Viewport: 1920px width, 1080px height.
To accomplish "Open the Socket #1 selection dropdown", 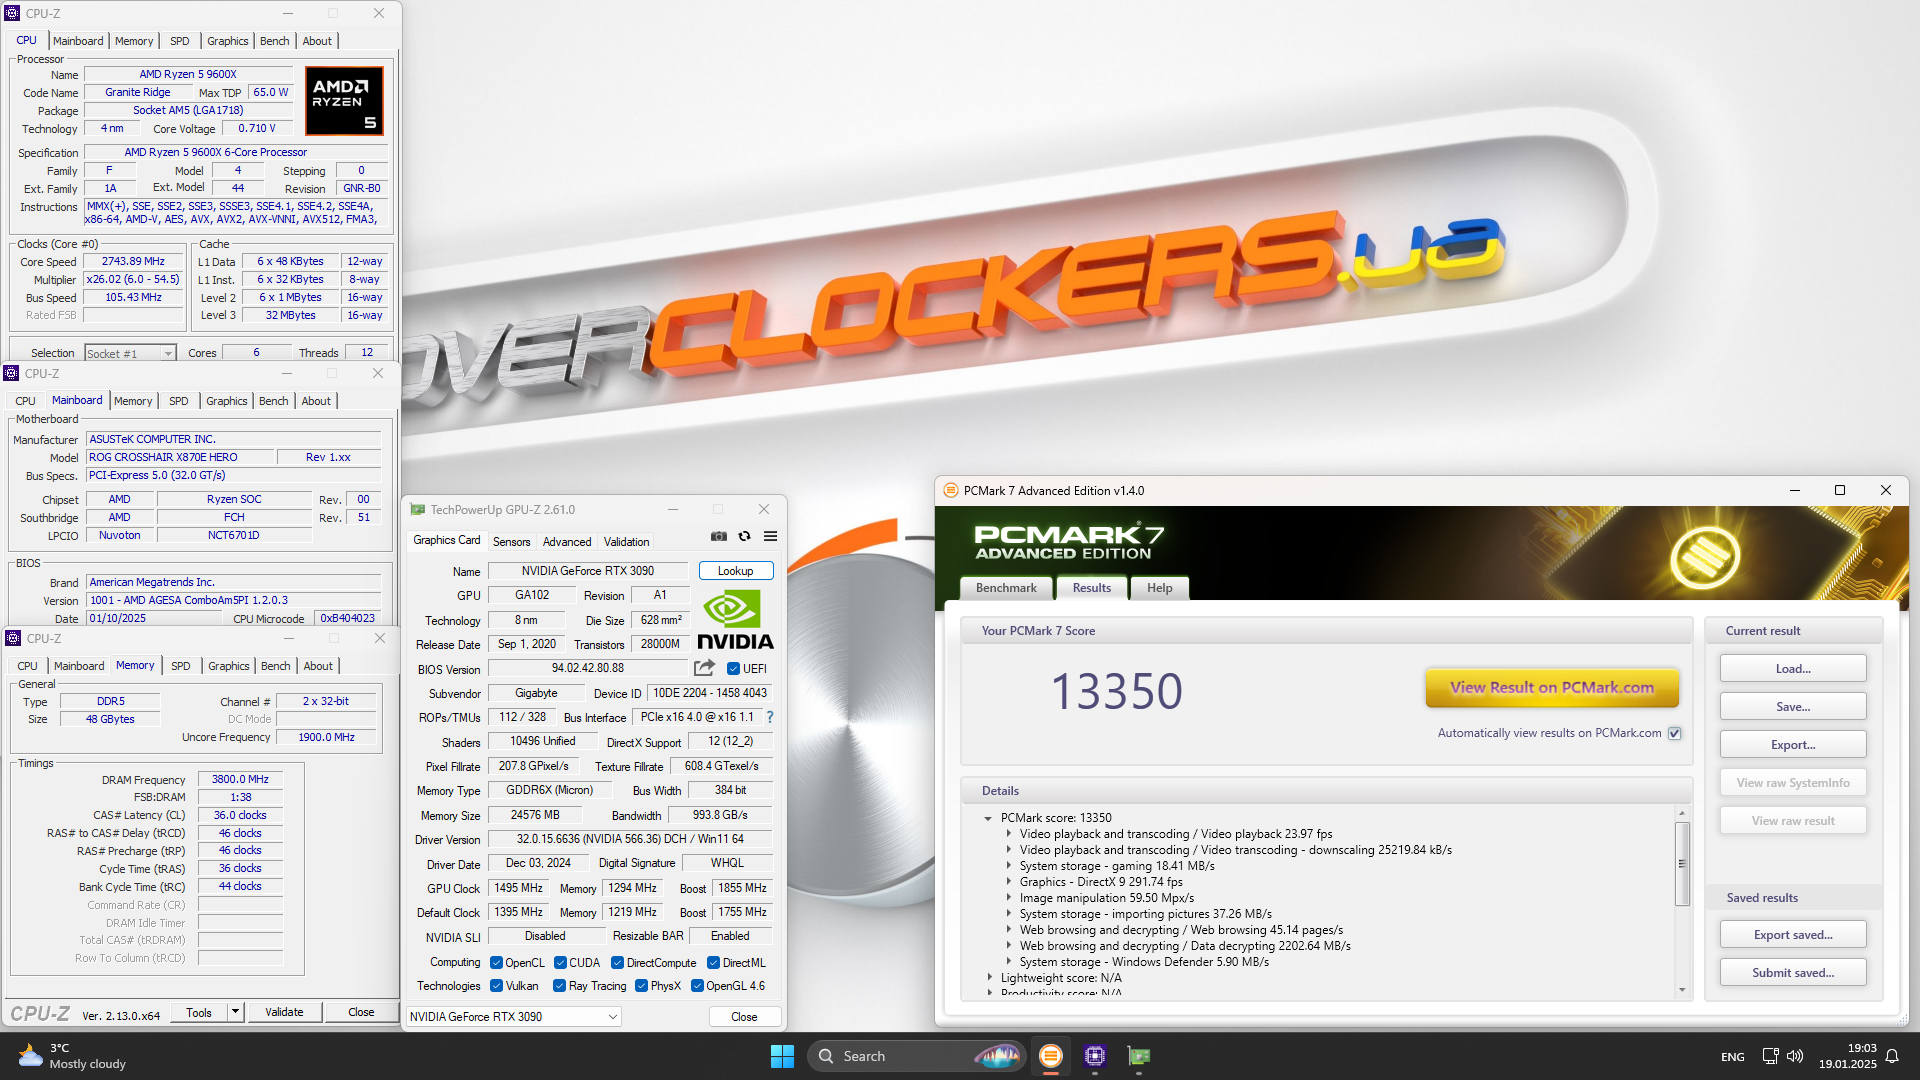I will pos(130,353).
